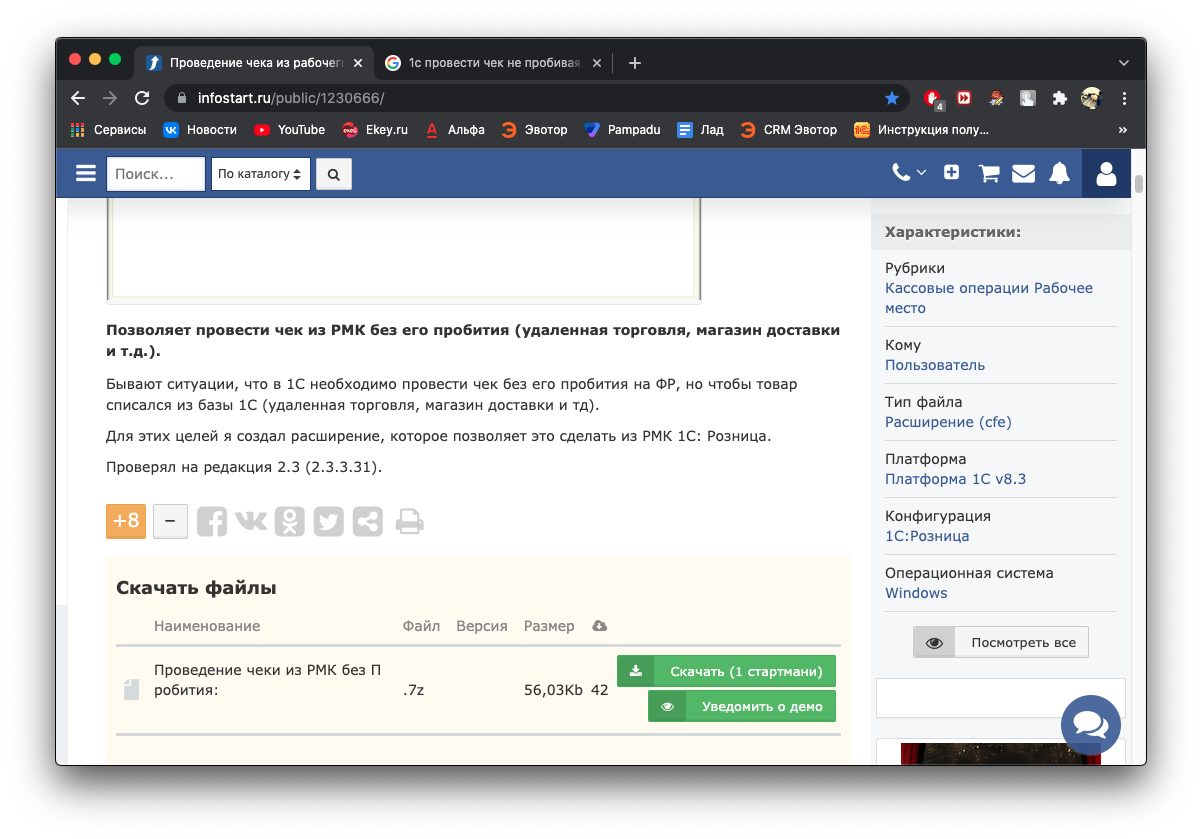This screenshot has width=1202, height=839.
Task: Open the CRM Эвотор bookmark
Action: (789, 129)
